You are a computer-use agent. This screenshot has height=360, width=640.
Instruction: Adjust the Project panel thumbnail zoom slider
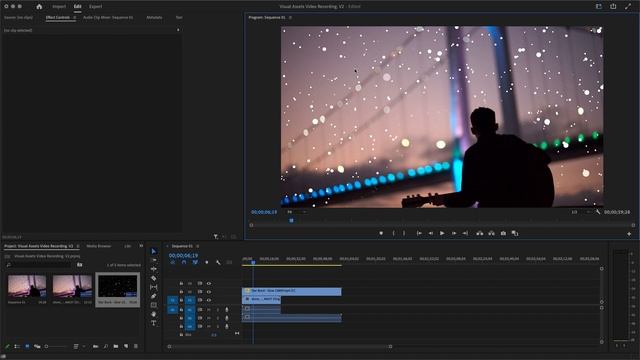(56, 347)
